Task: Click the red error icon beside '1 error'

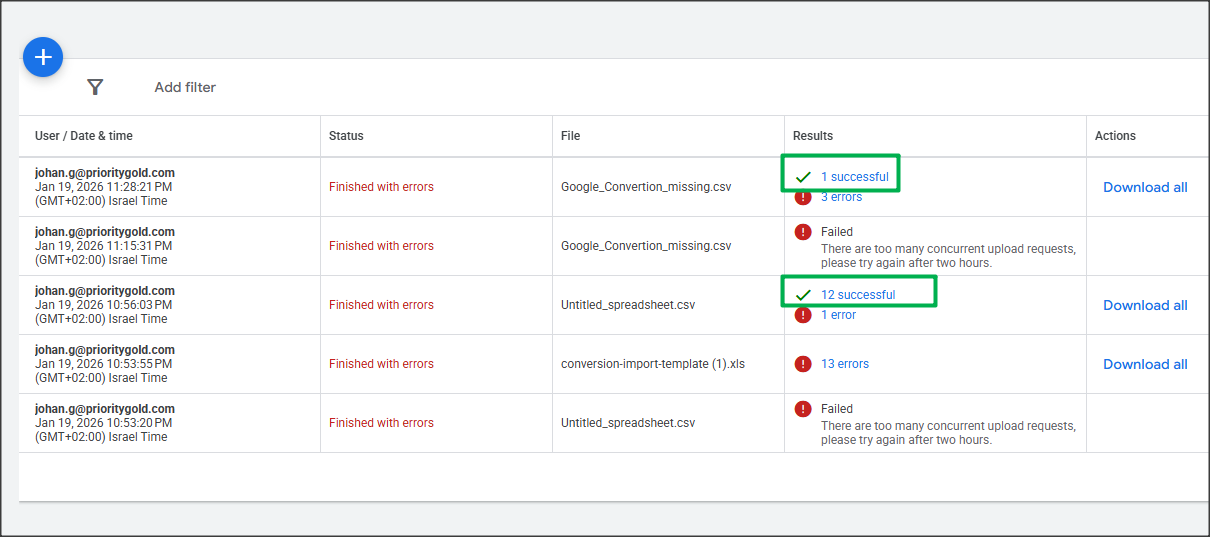Action: coord(802,315)
